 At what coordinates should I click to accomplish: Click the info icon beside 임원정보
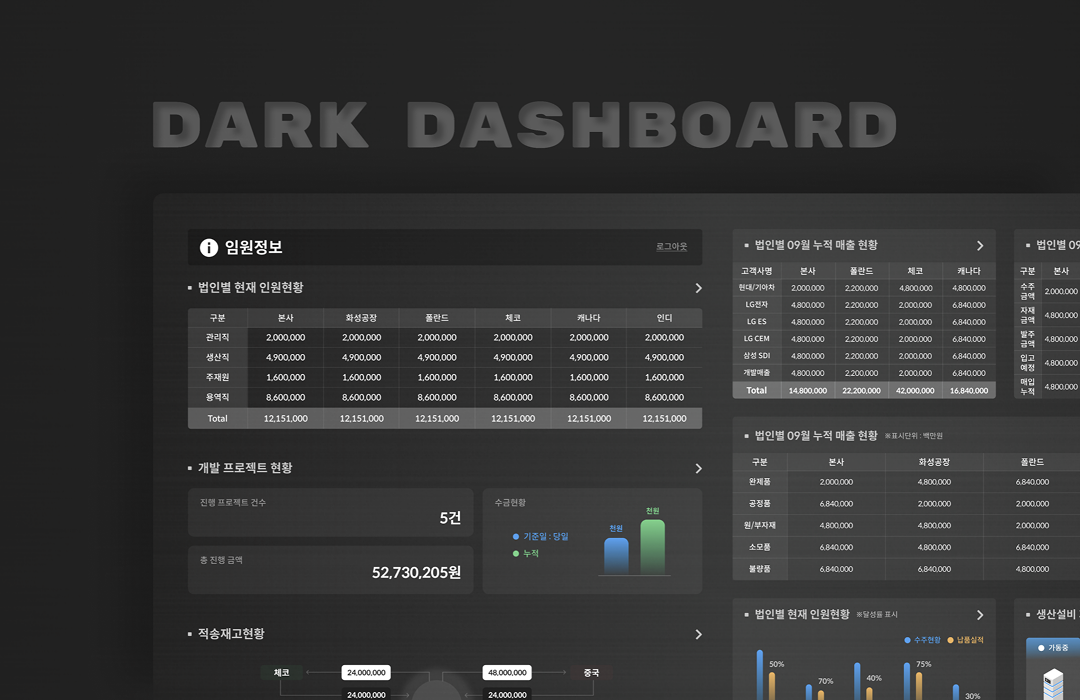[x=209, y=248]
